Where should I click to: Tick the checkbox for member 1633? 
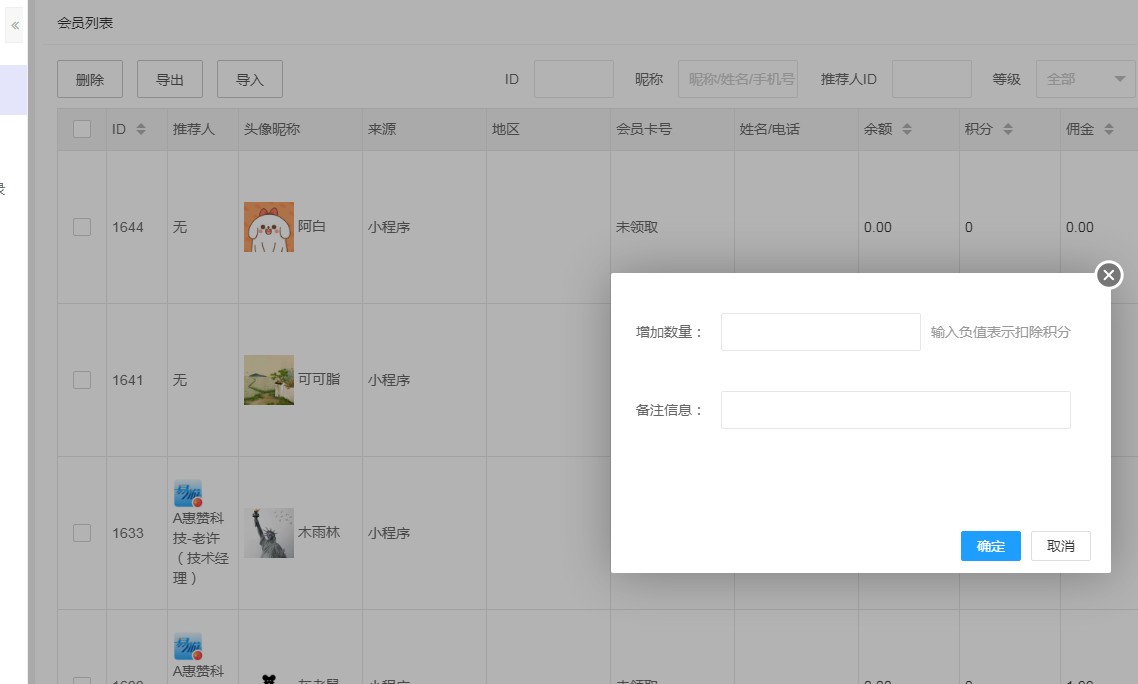(x=82, y=533)
